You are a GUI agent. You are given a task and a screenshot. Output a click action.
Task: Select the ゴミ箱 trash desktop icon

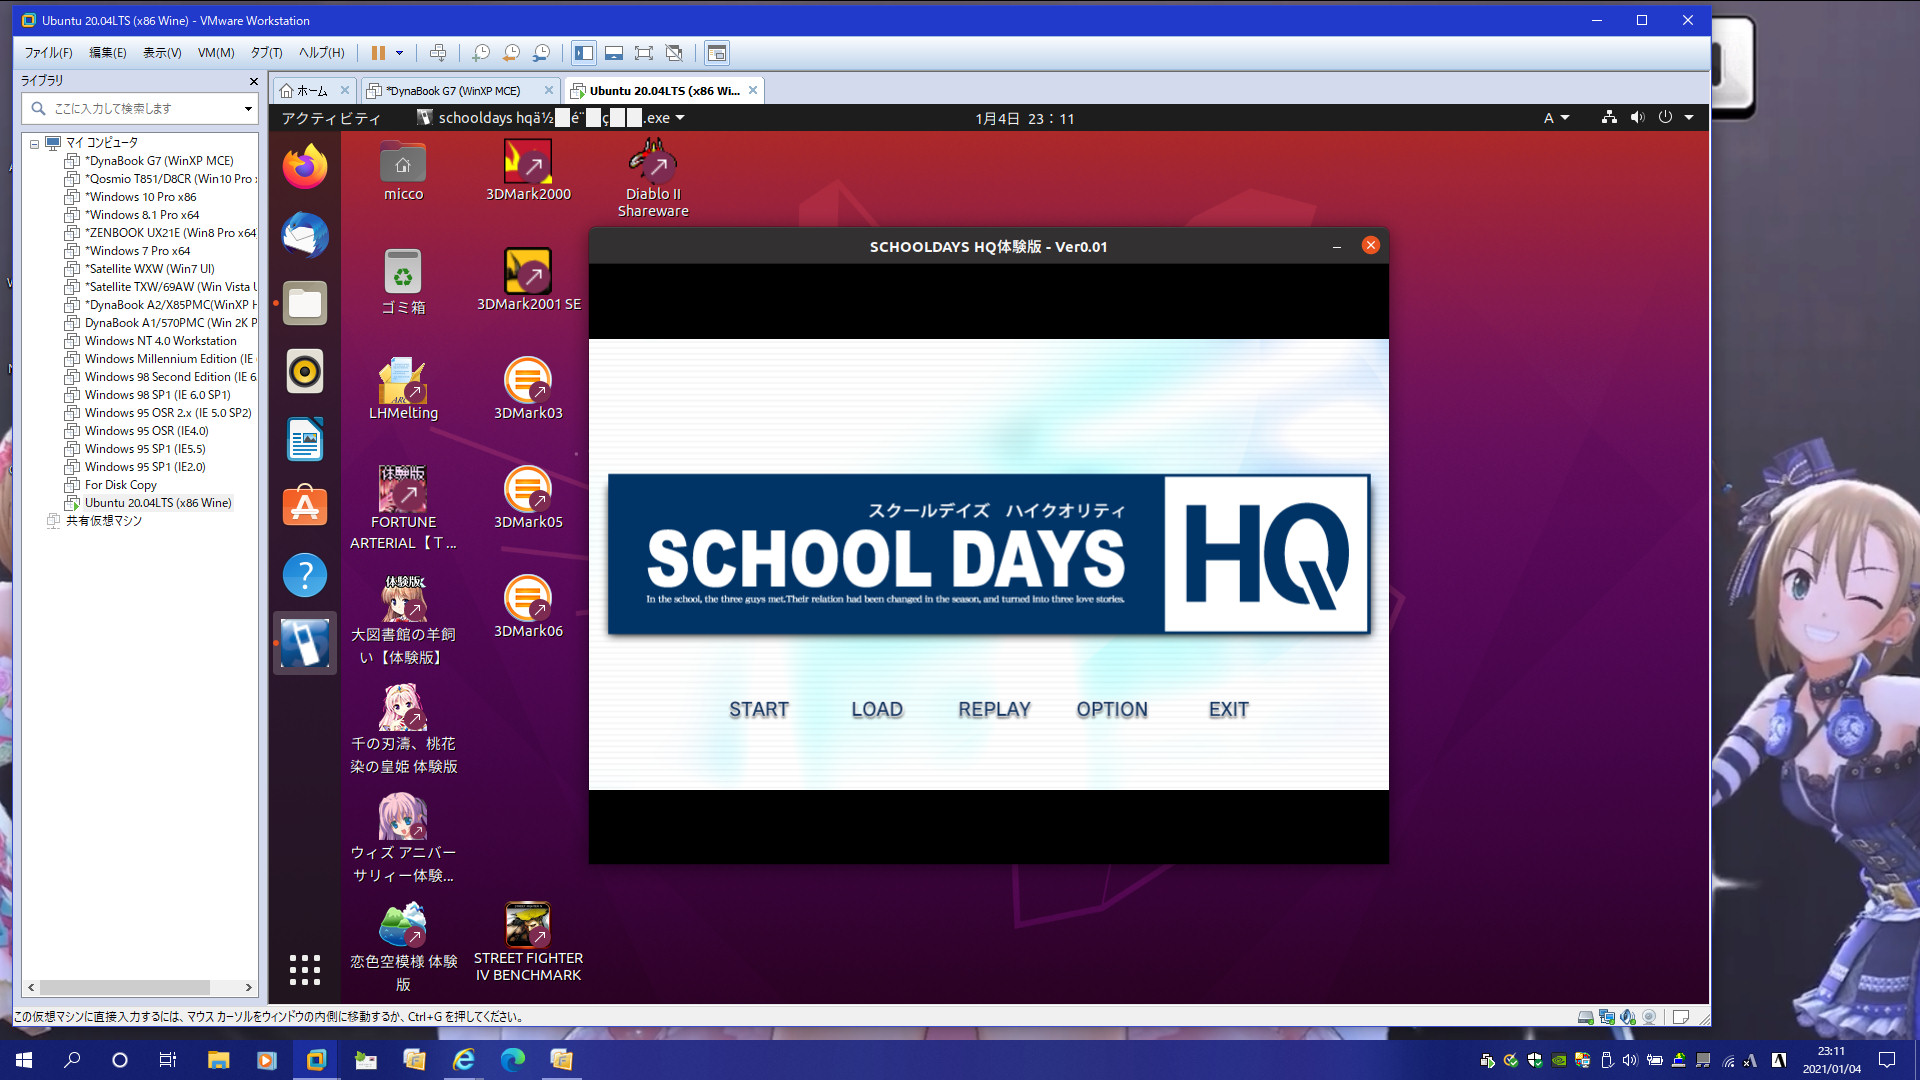click(x=403, y=282)
